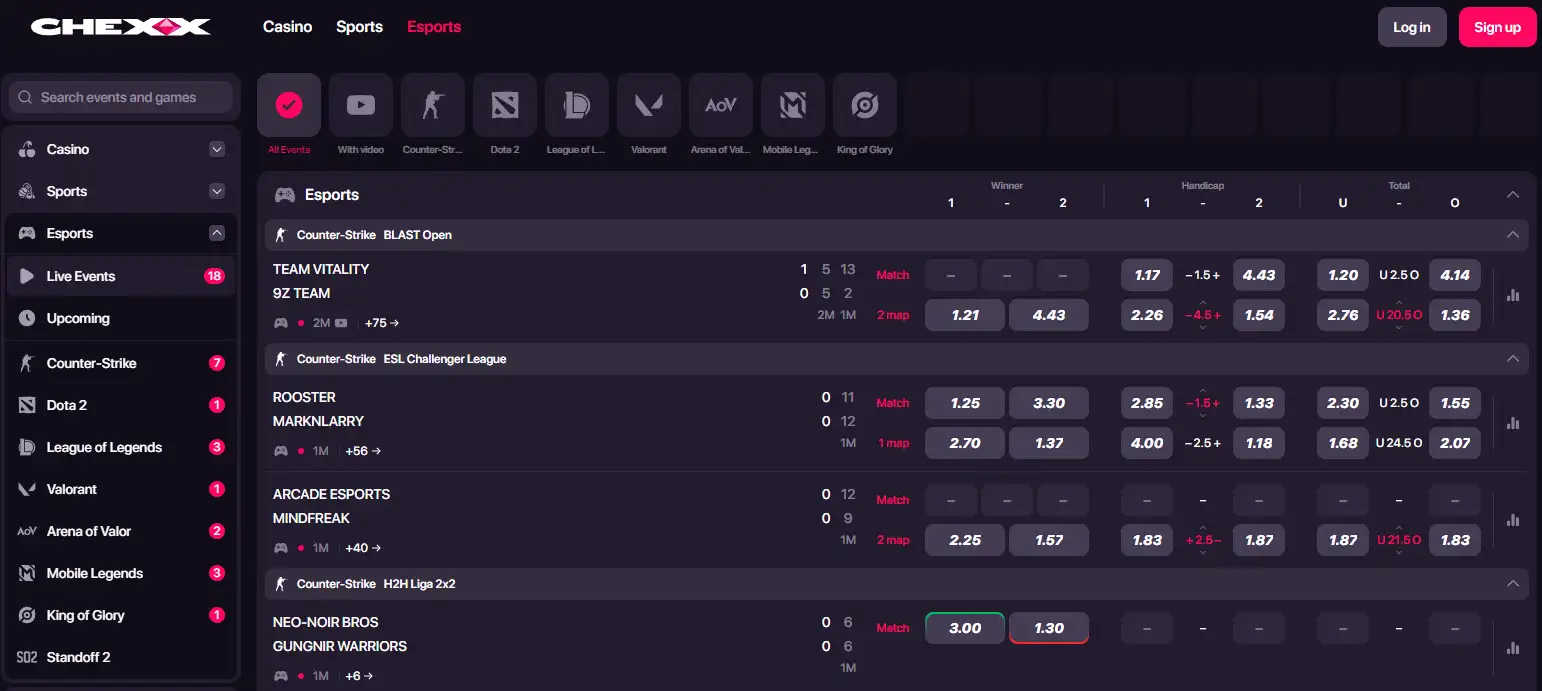
Task: Open King of Glory in the sidebar
Action: (120, 615)
